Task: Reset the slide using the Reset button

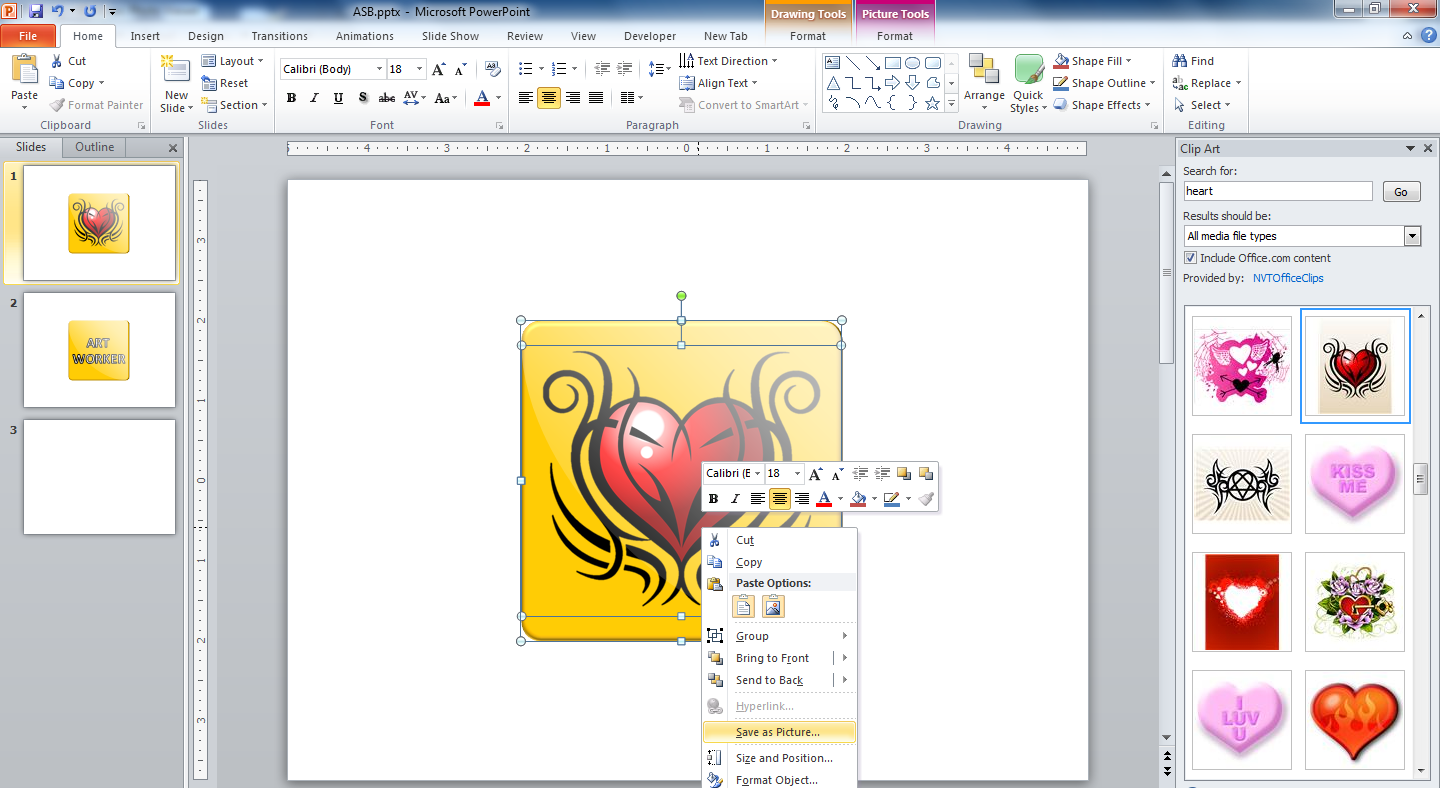Action: tap(225, 83)
